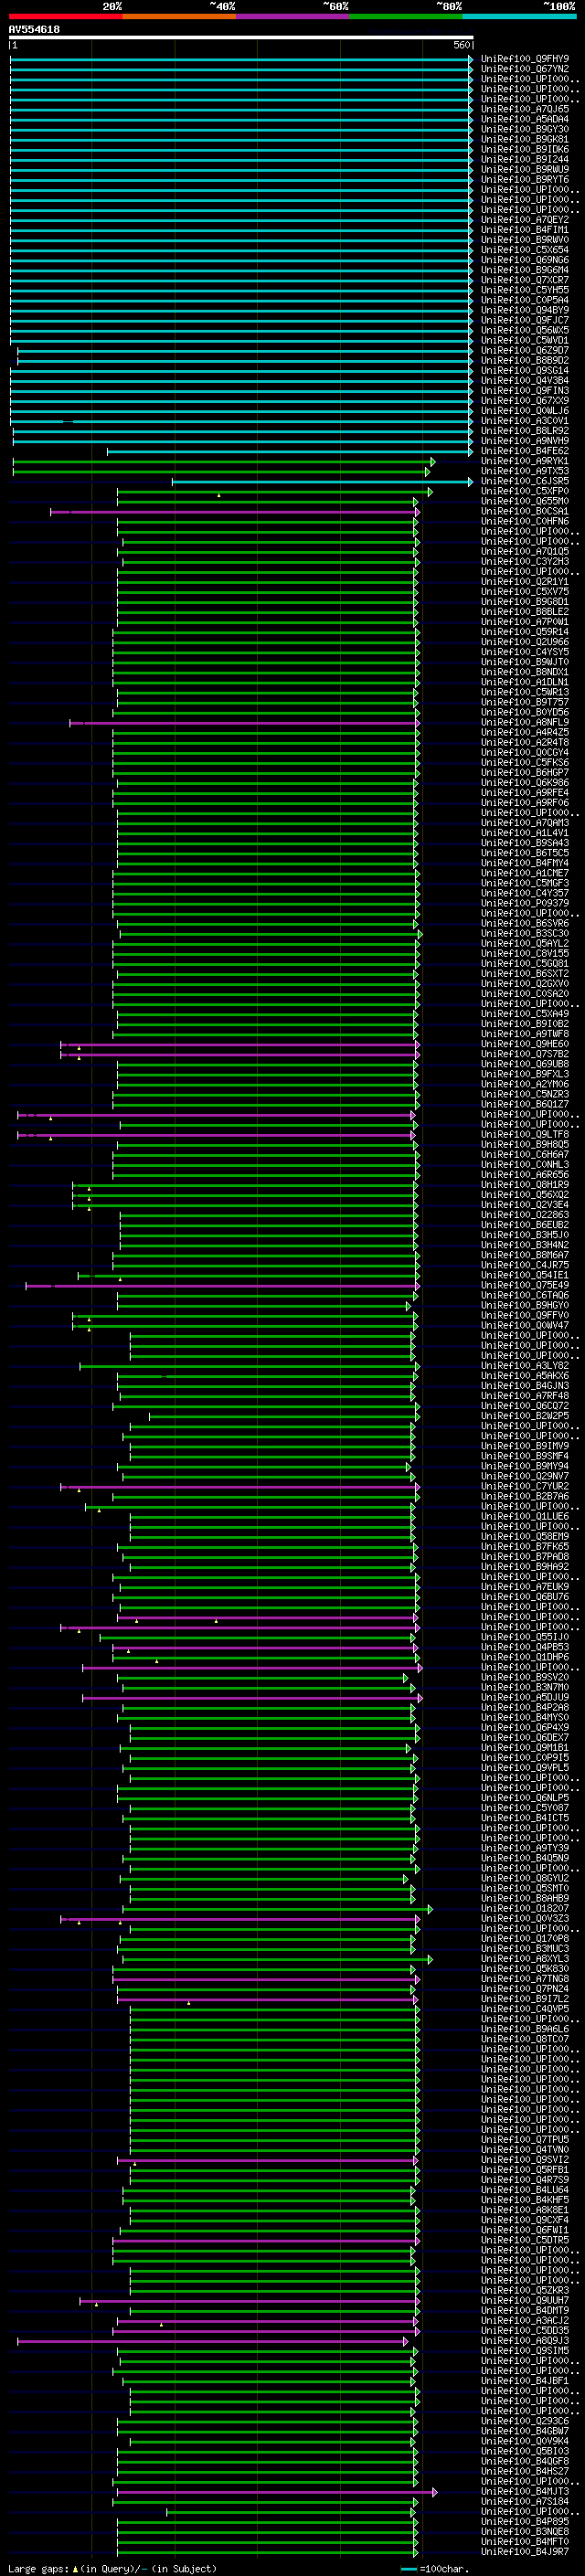Select the UniRef100_C6JSR5 label
This screenshot has height=2576, width=585.
click(x=524, y=481)
